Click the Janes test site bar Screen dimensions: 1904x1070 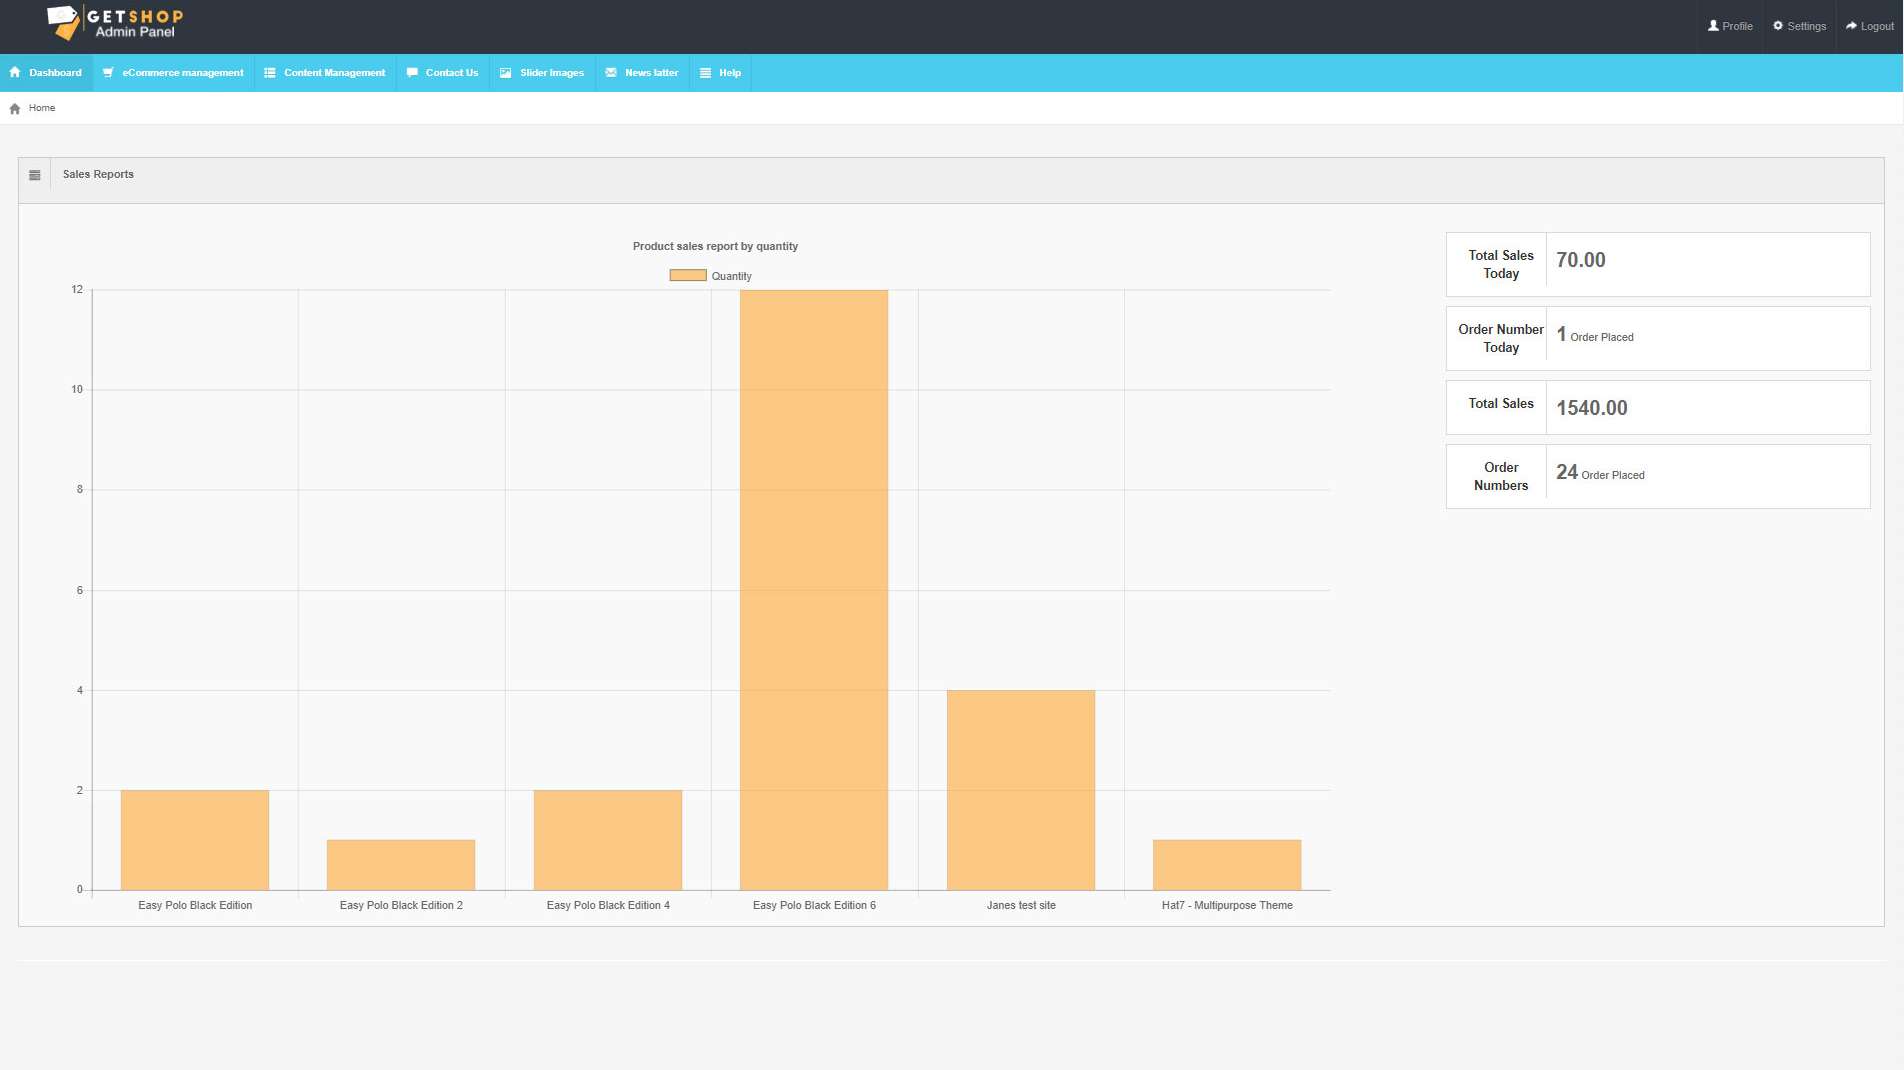click(1020, 790)
